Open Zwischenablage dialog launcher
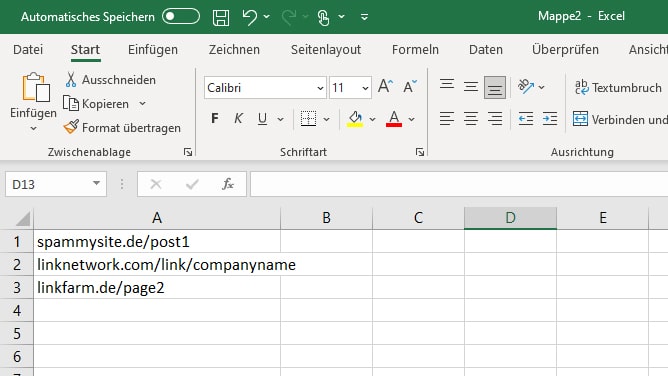This screenshot has height=376, width=668. point(187,152)
